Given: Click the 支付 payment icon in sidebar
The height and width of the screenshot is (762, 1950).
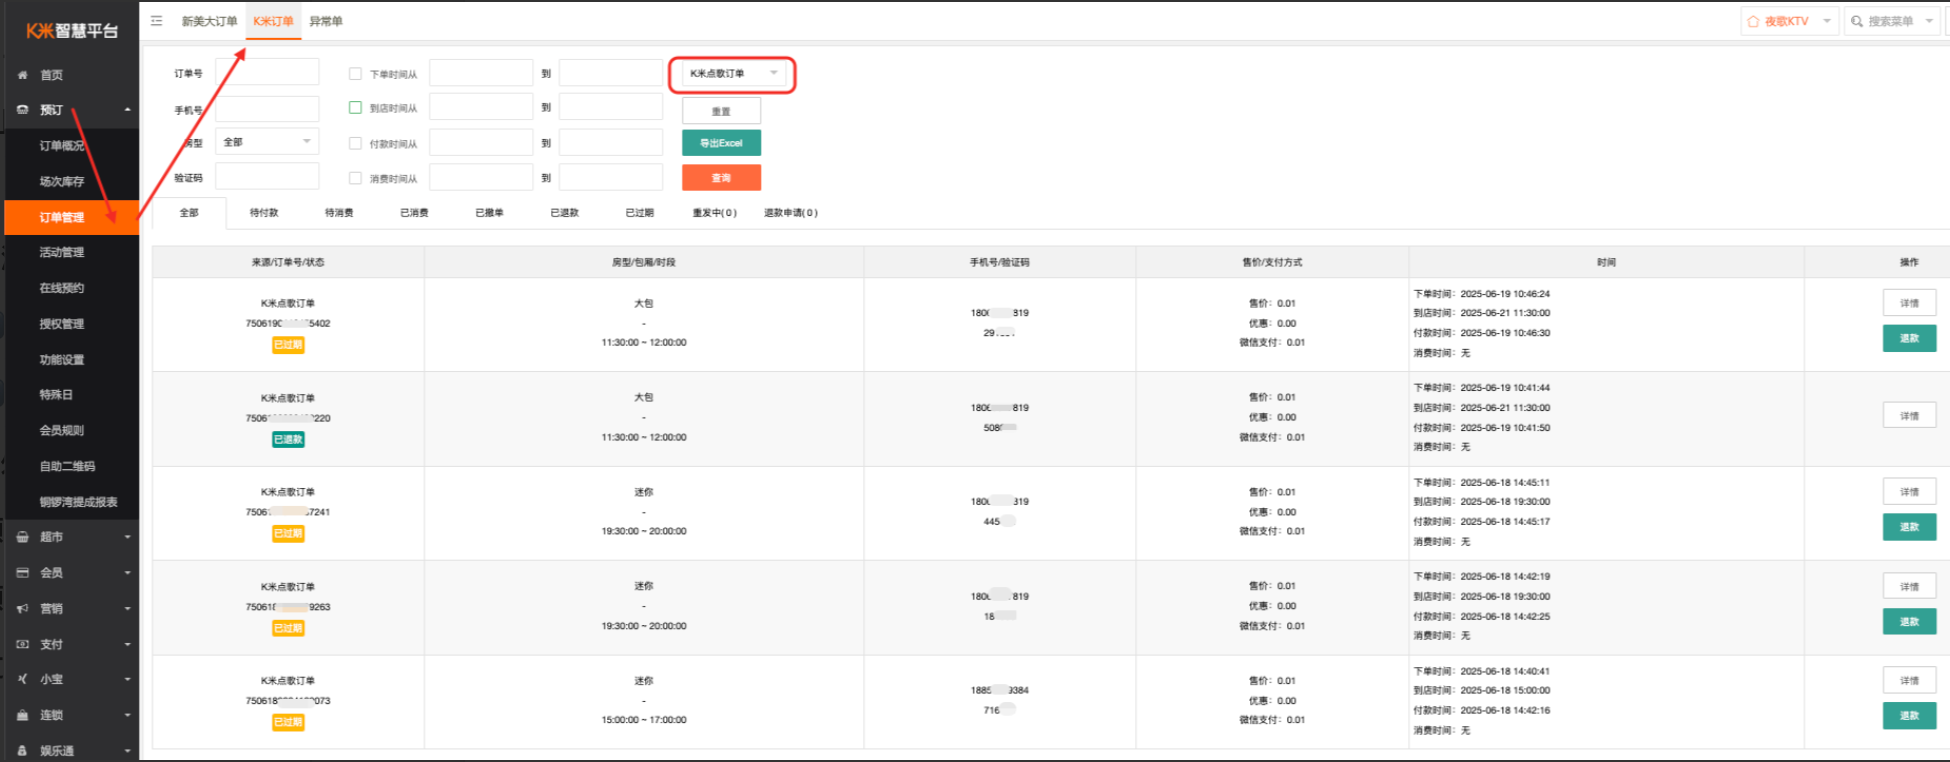Looking at the screenshot, I should point(23,644).
